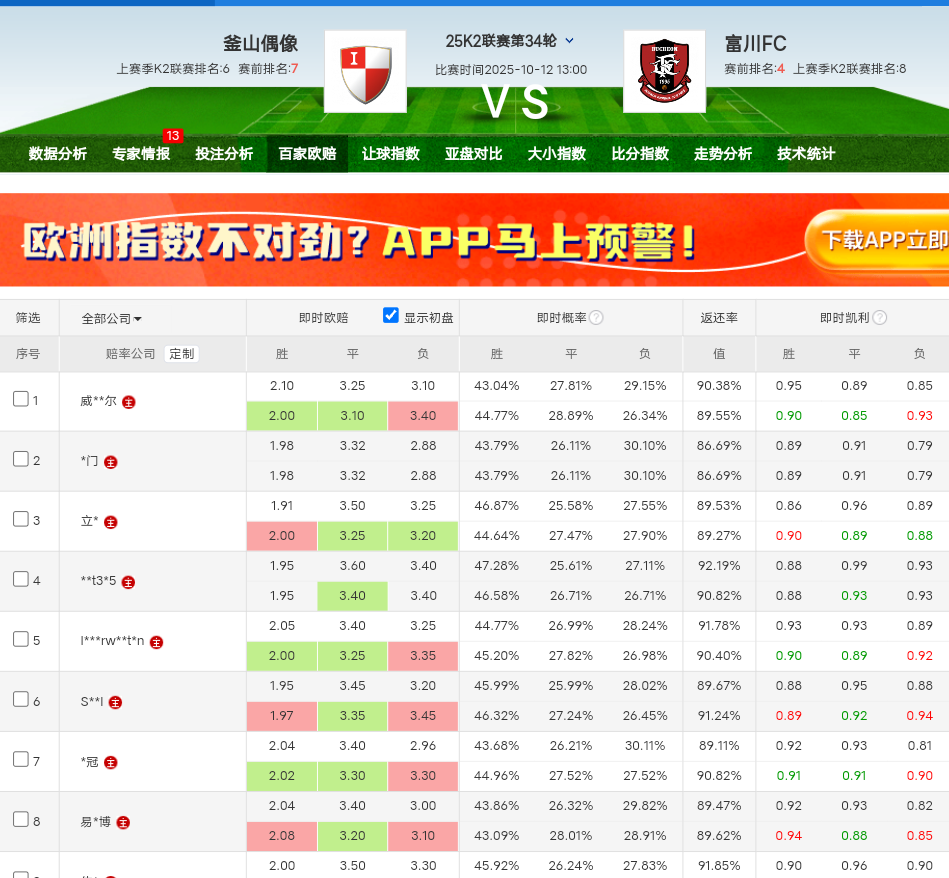Expand the 全部公司 company filter dropdown

[x=111, y=318]
